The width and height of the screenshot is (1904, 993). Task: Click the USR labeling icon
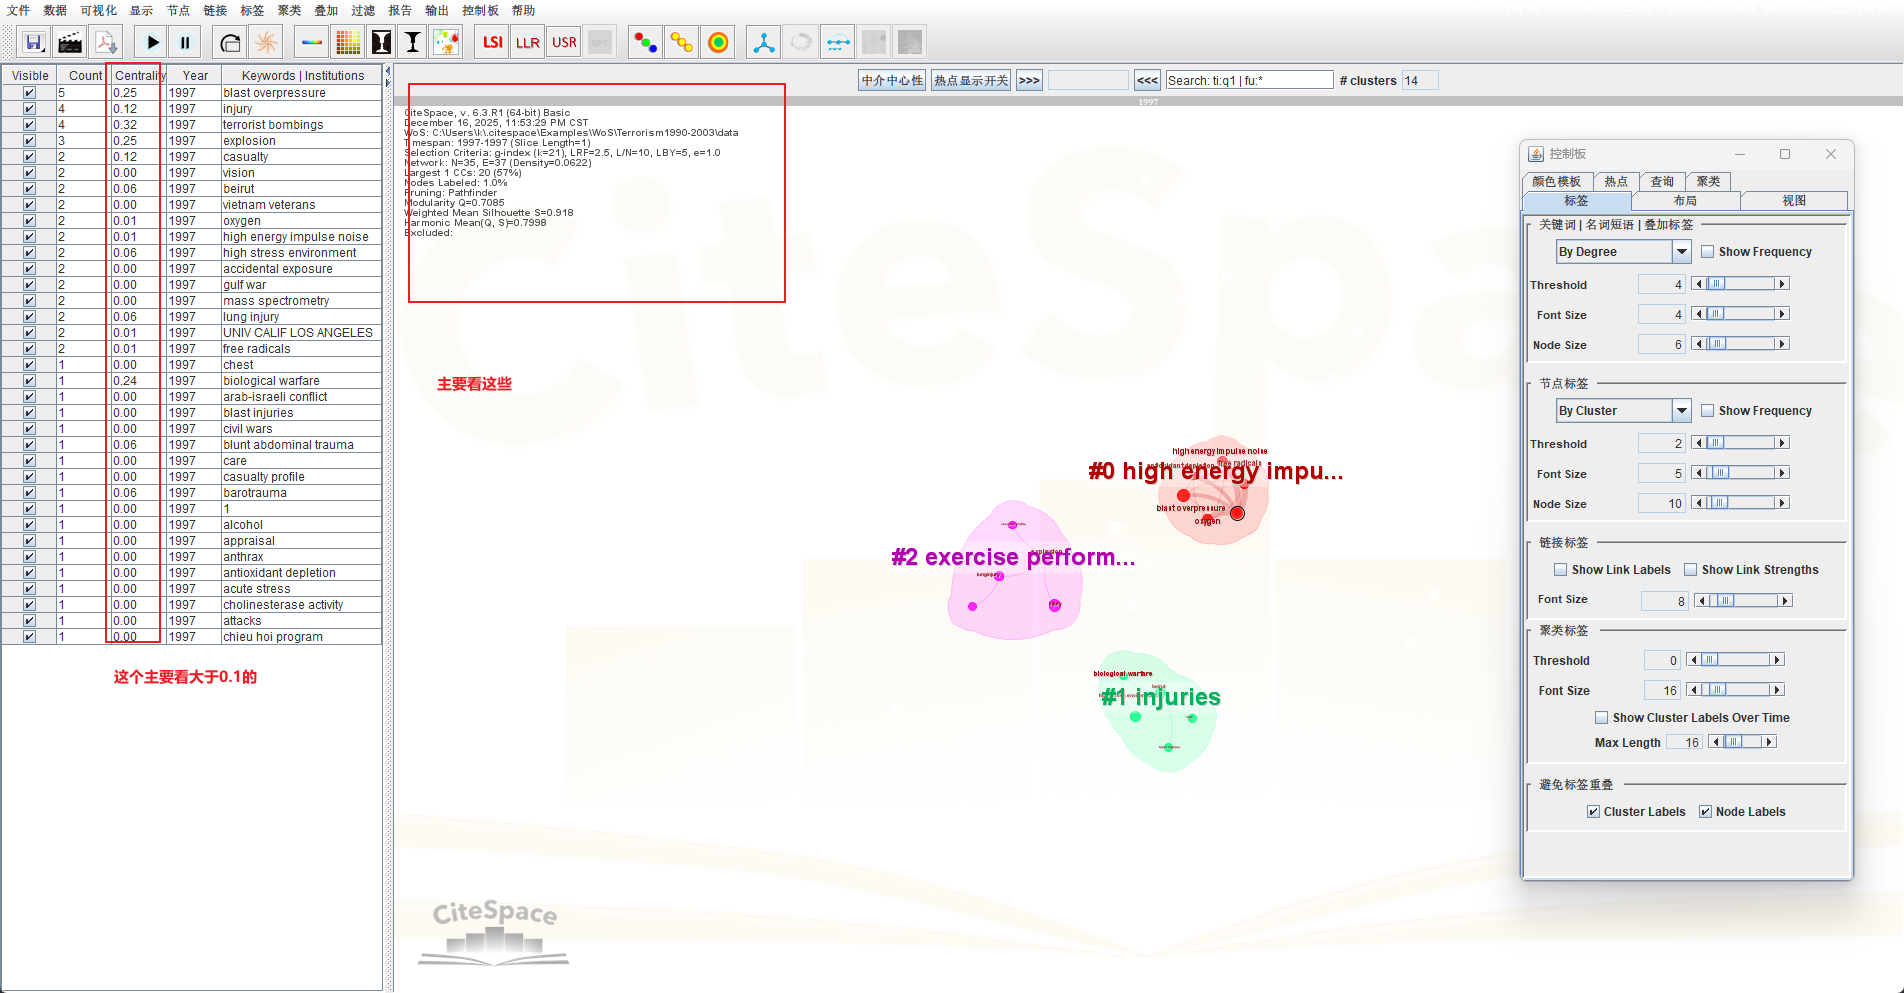tap(564, 42)
